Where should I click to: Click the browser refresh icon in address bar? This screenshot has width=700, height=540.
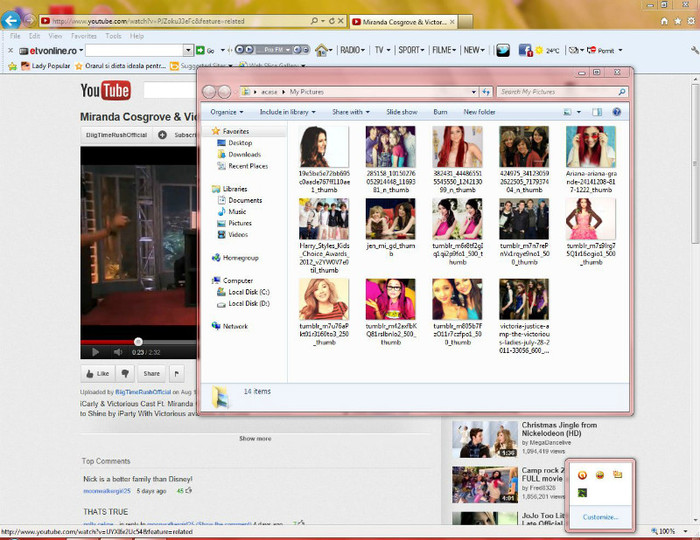[x=332, y=21]
